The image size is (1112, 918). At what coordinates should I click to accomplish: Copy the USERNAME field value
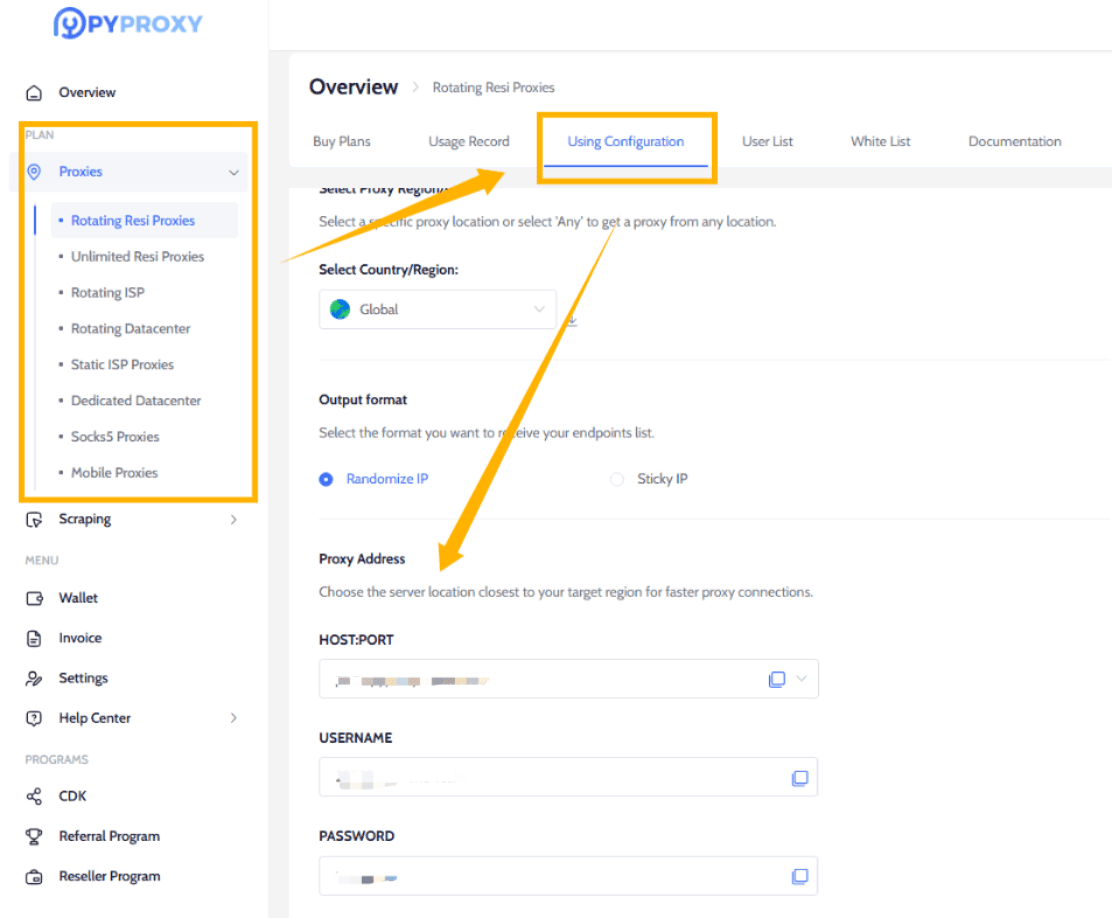799,778
